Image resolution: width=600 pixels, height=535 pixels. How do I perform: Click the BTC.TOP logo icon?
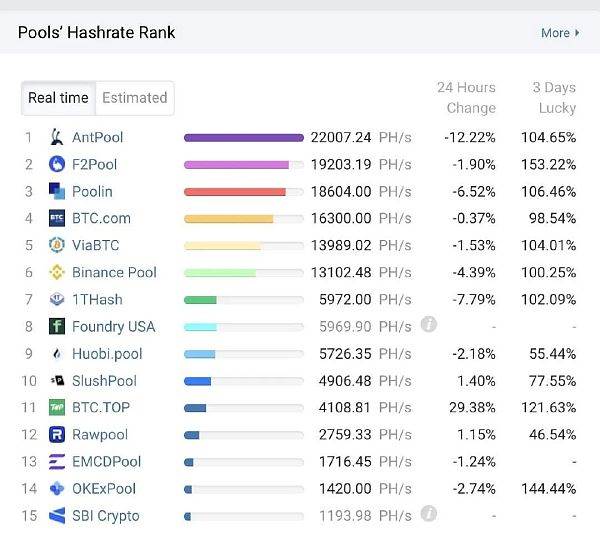tap(57, 407)
